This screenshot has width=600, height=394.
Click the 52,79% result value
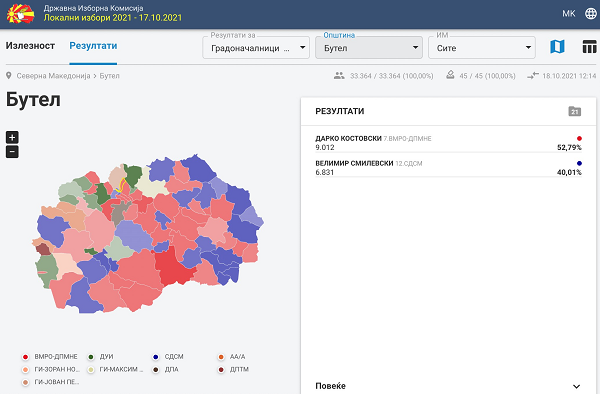[x=569, y=147]
